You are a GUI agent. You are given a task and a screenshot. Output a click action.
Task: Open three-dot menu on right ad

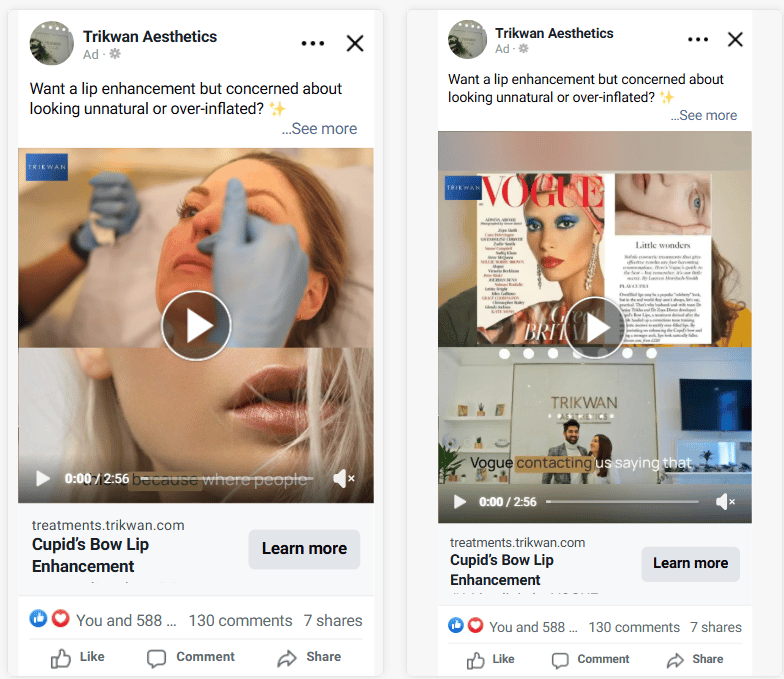[x=698, y=39]
